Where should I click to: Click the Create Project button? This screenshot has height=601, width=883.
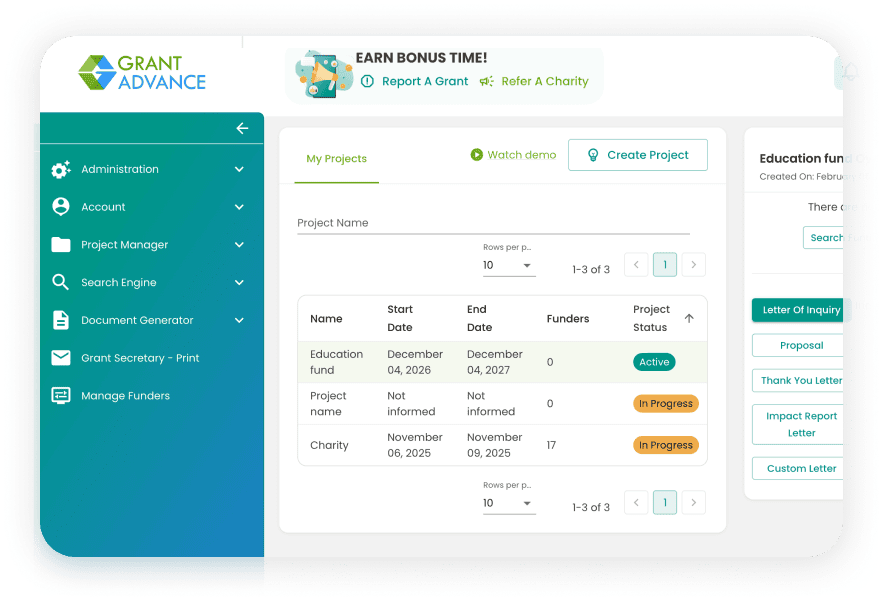637,155
